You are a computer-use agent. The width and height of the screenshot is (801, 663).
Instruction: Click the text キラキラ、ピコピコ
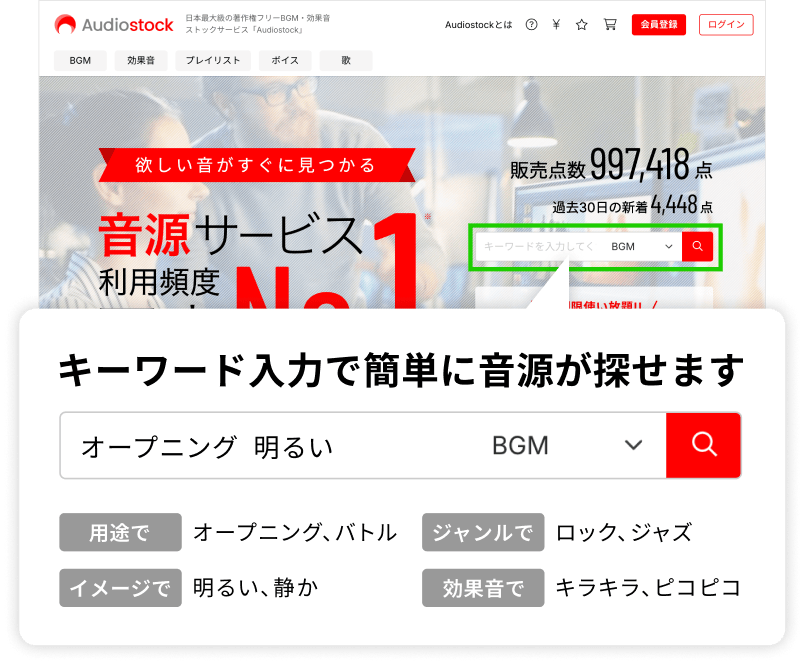(648, 588)
